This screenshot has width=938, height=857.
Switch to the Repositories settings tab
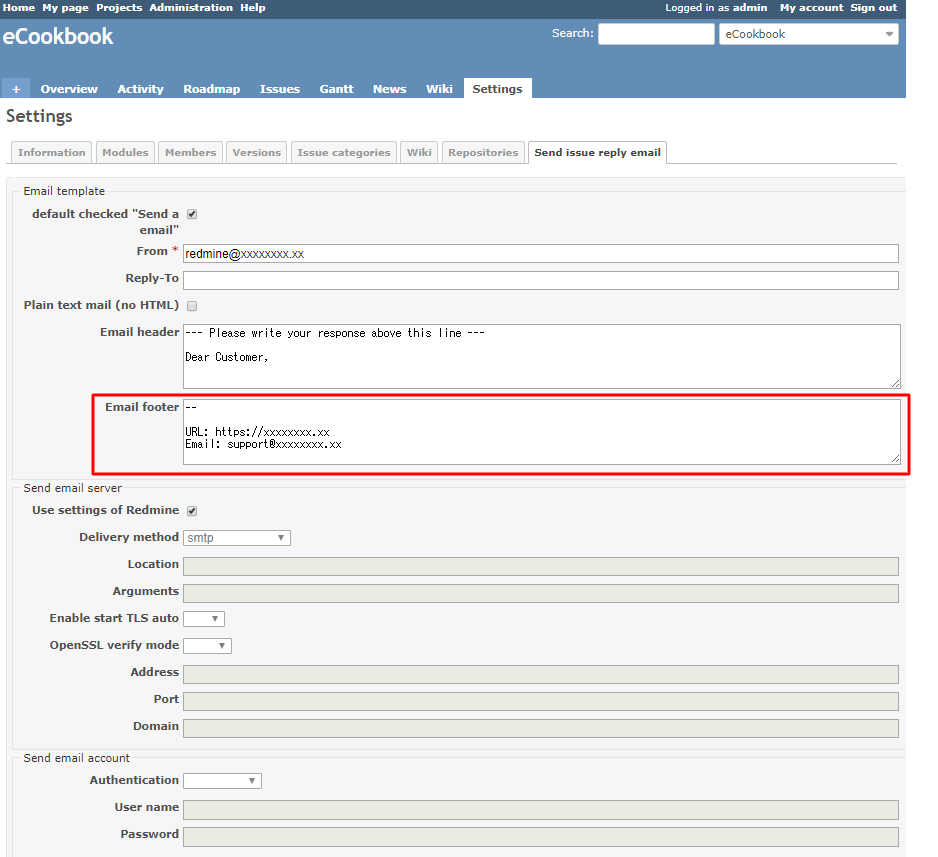point(483,152)
